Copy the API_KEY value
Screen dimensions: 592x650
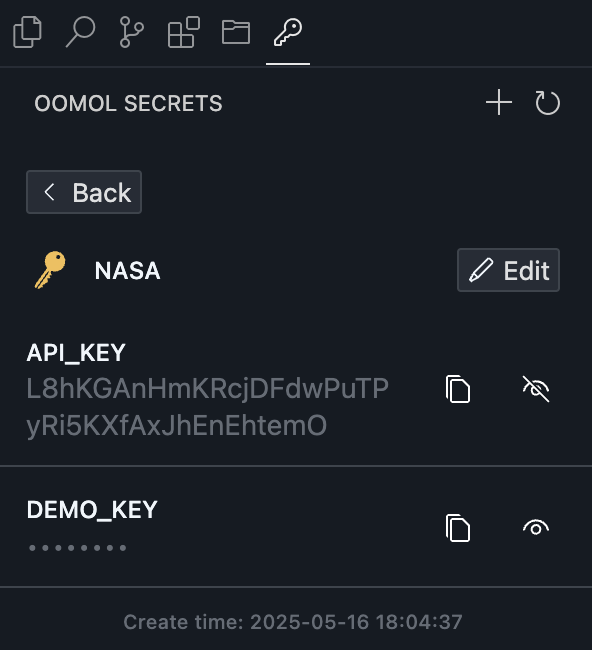click(458, 389)
